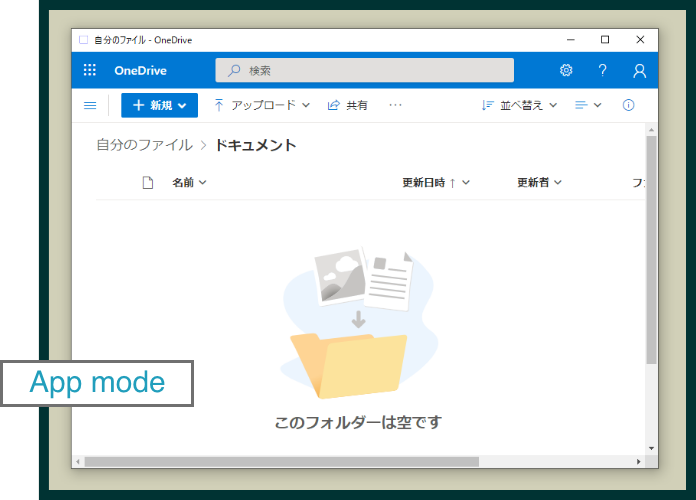Image resolution: width=696 pixels, height=500 pixels.
Task: Sort by 名前 column header
Action: point(188,182)
